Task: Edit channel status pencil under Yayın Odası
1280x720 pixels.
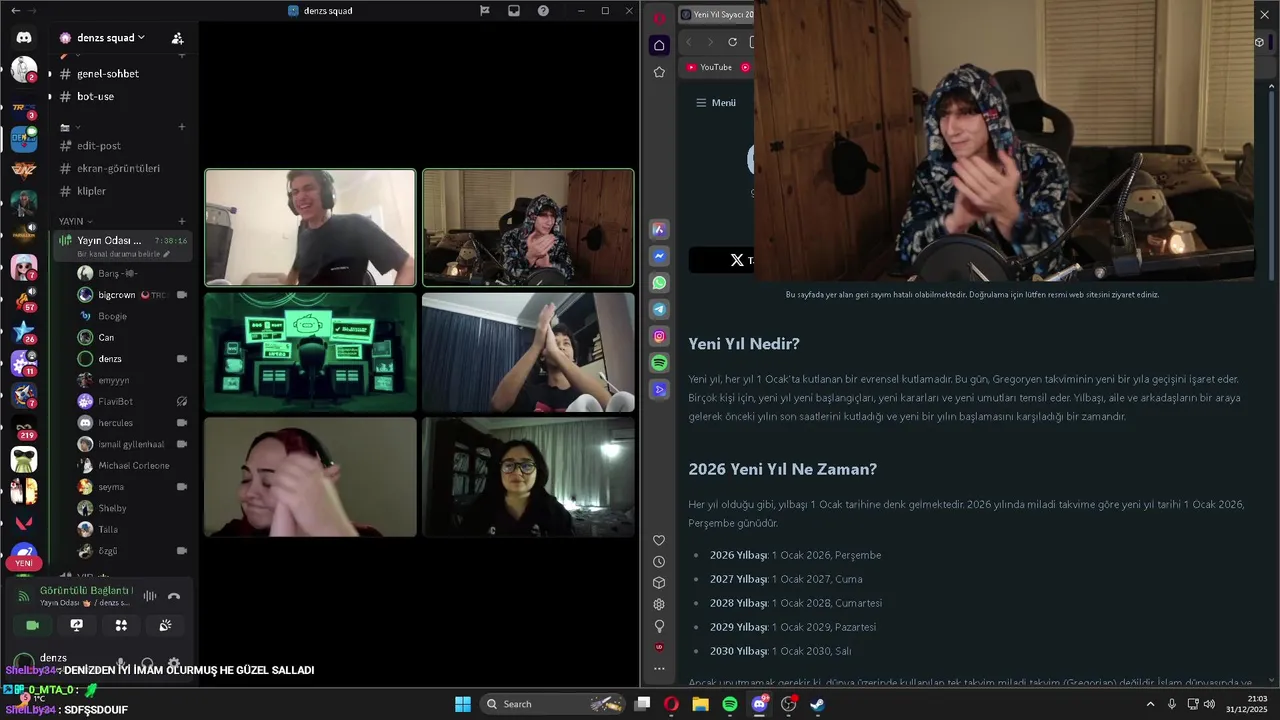Action: 167,254
